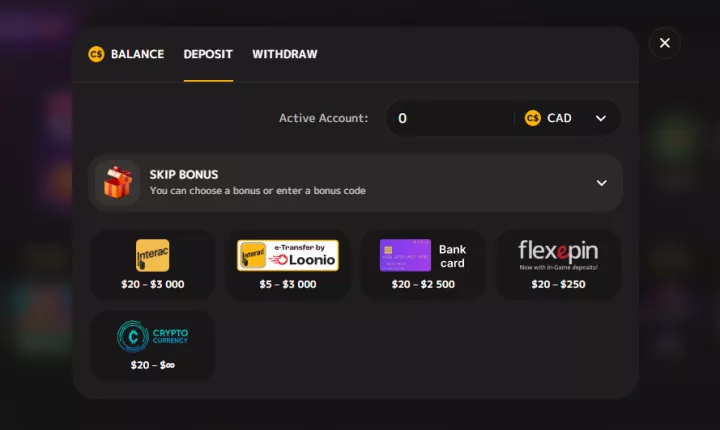This screenshot has height=430, width=720.
Task: Open the Active Account selector
Action: (x=504, y=118)
